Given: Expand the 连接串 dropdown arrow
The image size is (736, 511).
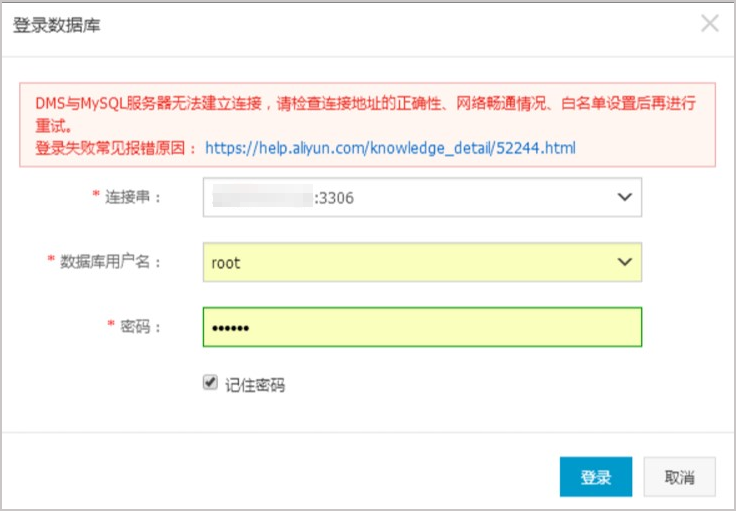Looking at the screenshot, I should pyautogui.click(x=624, y=197).
